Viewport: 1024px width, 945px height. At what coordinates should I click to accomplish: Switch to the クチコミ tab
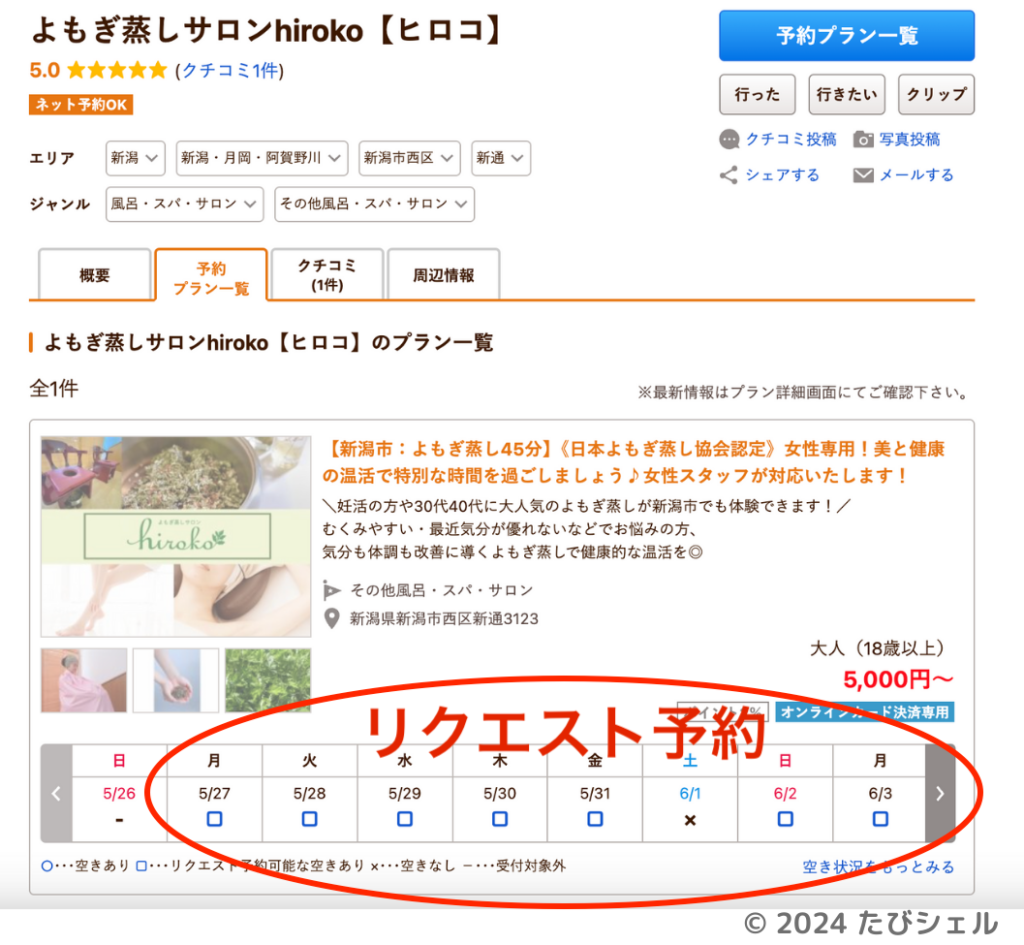point(328,274)
